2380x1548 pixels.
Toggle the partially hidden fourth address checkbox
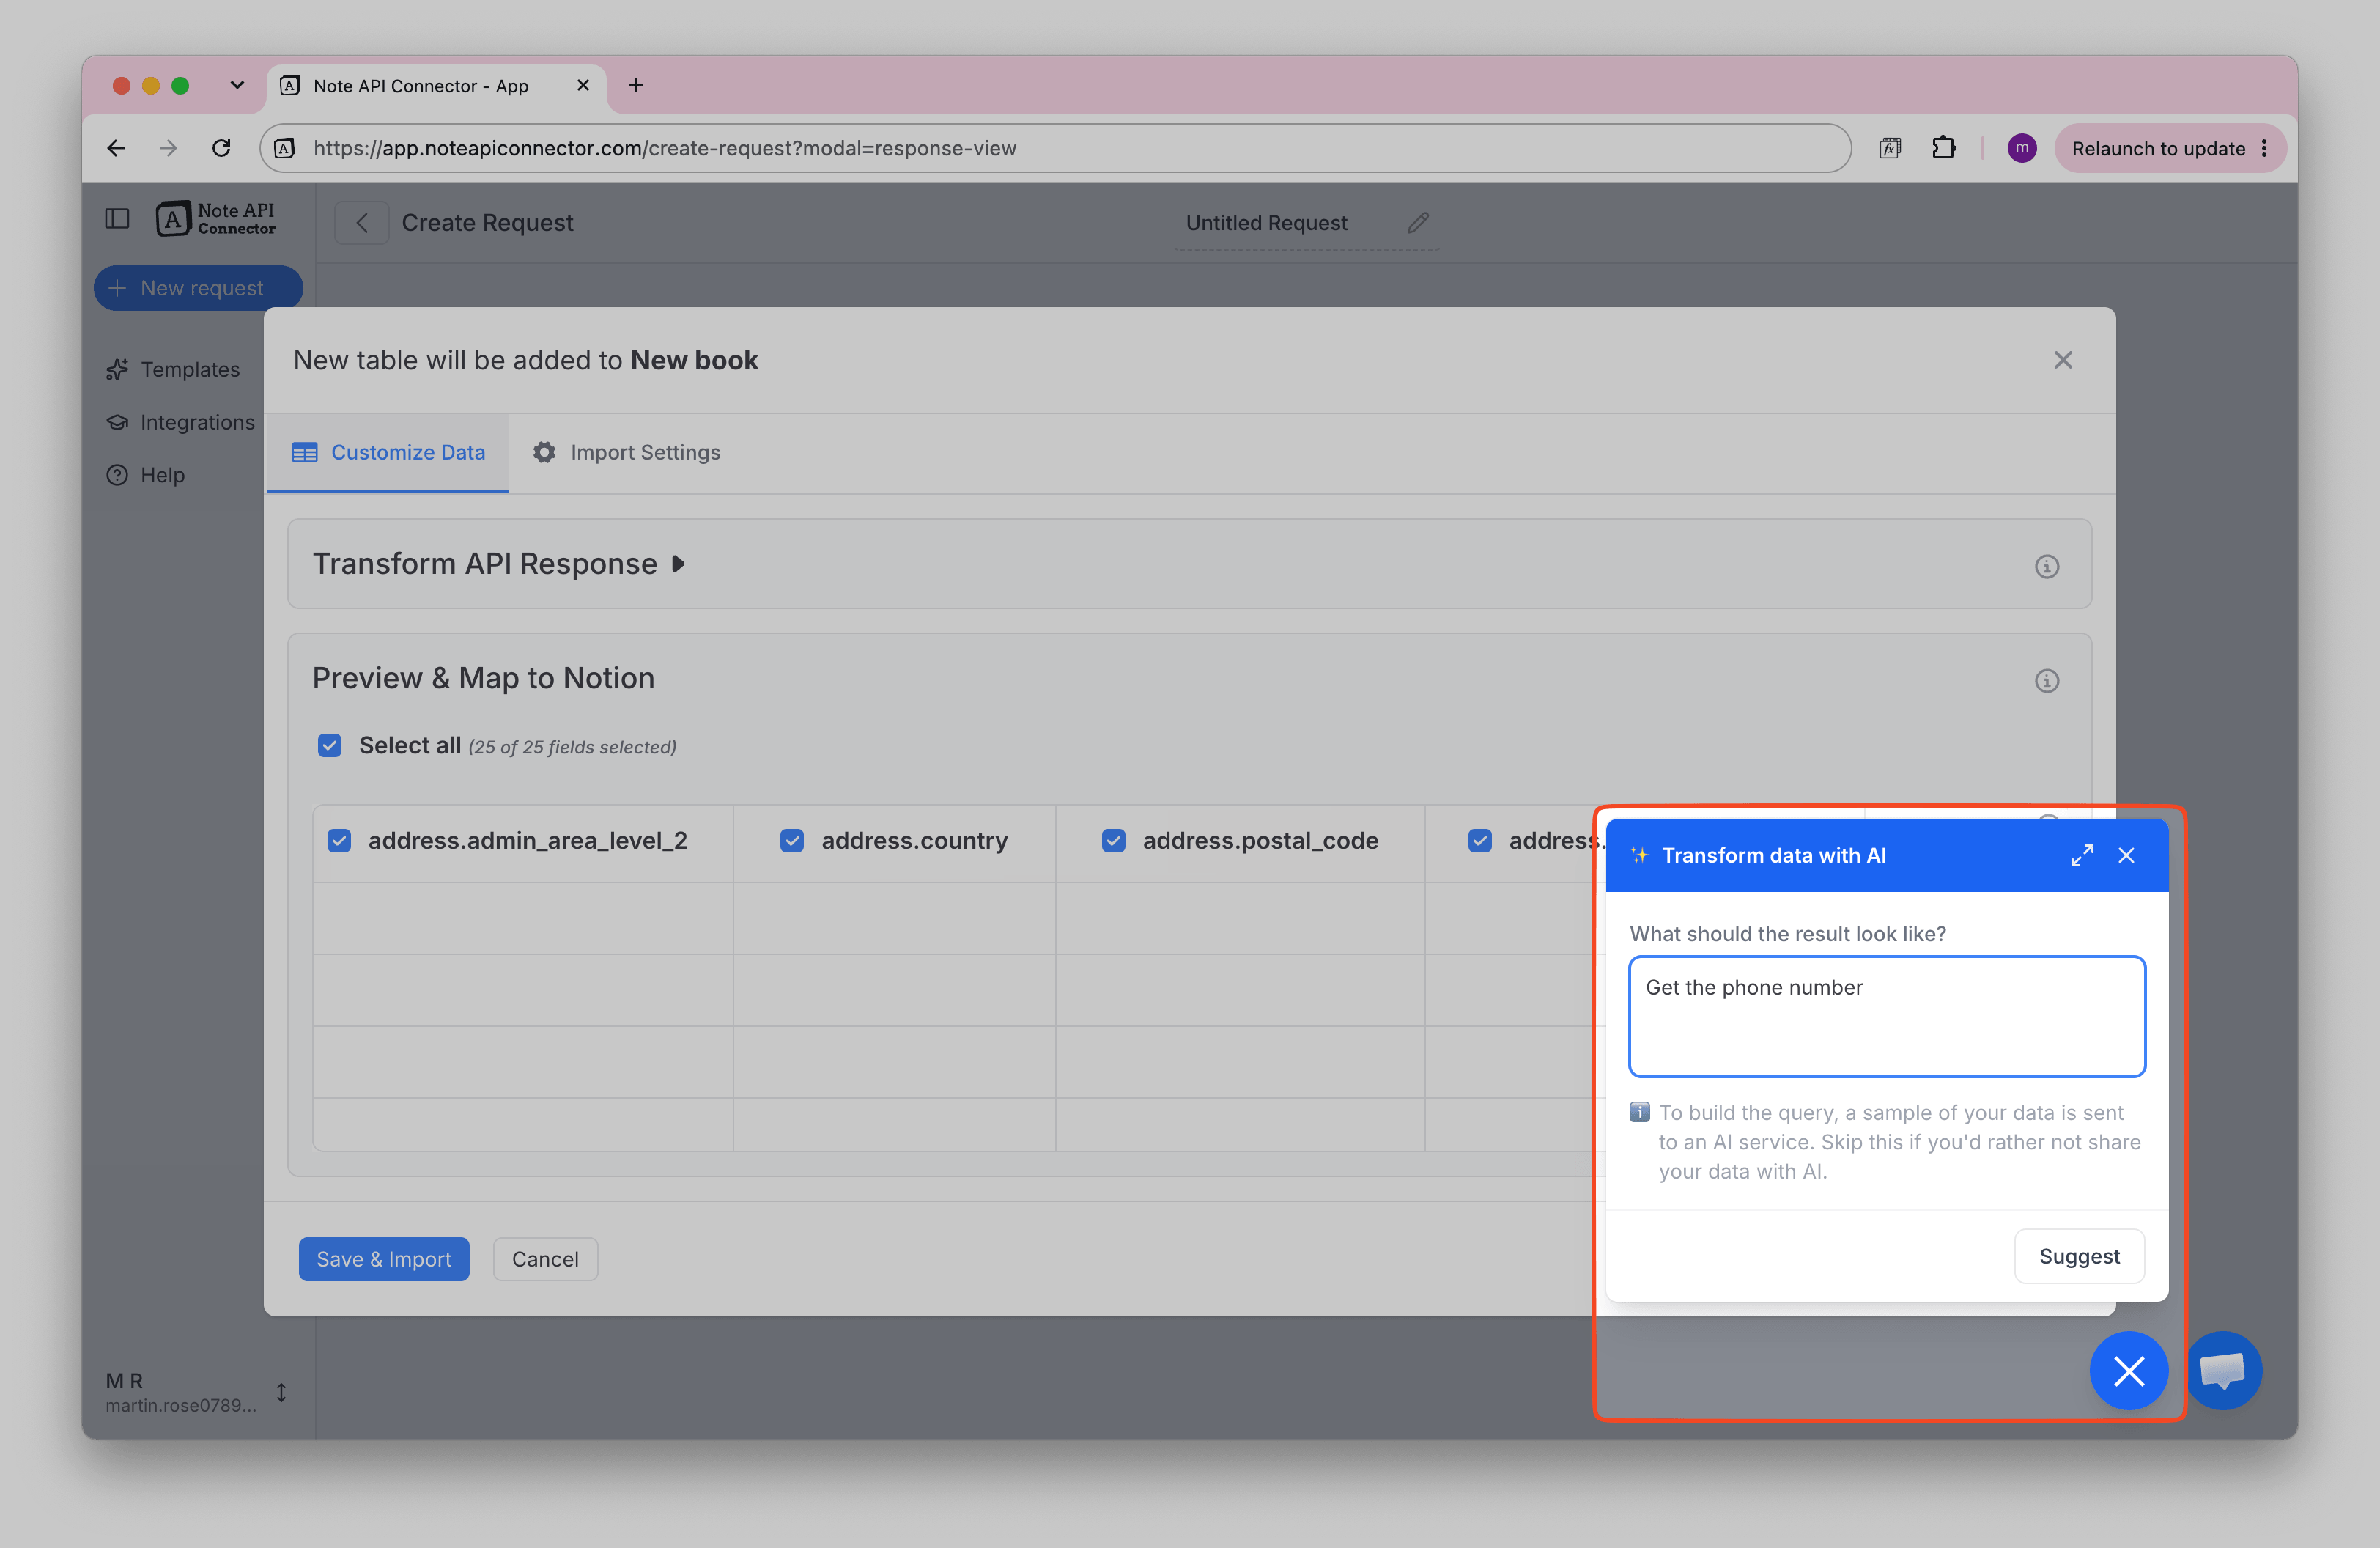(1480, 841)
